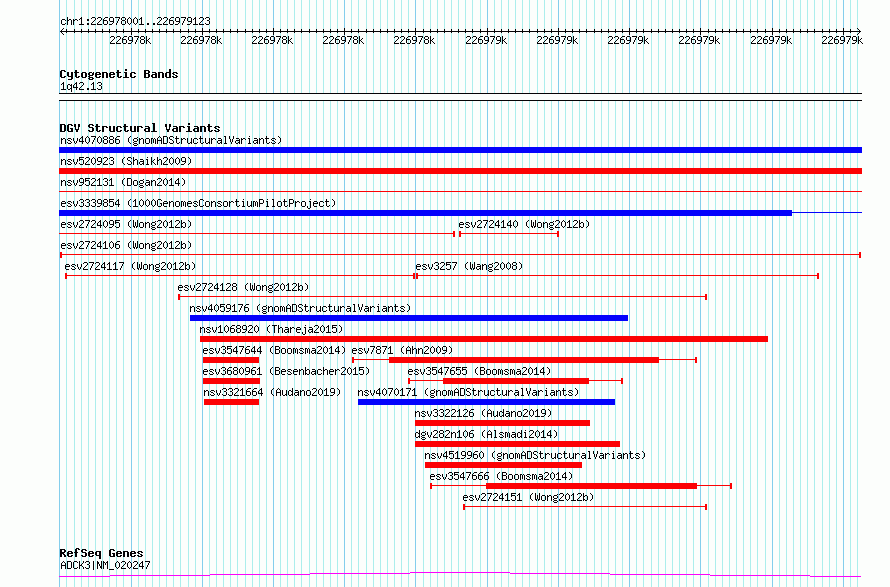Open esv3547655 (Boomsma2014) variant
Screen dimensions: 890x587
pyautogui.click(x=479, y=371)
